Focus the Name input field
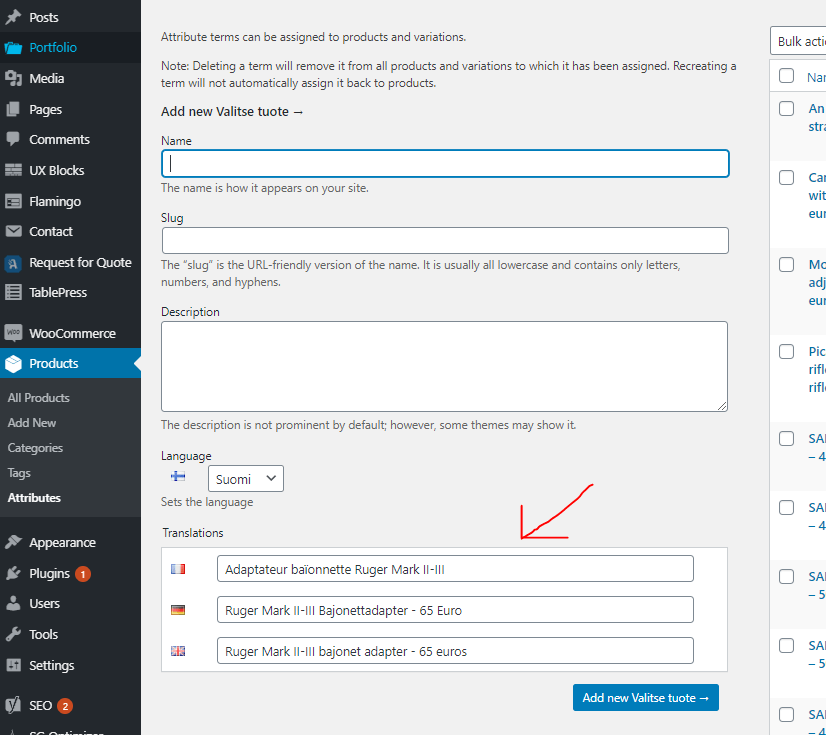 tap(445, 164)
